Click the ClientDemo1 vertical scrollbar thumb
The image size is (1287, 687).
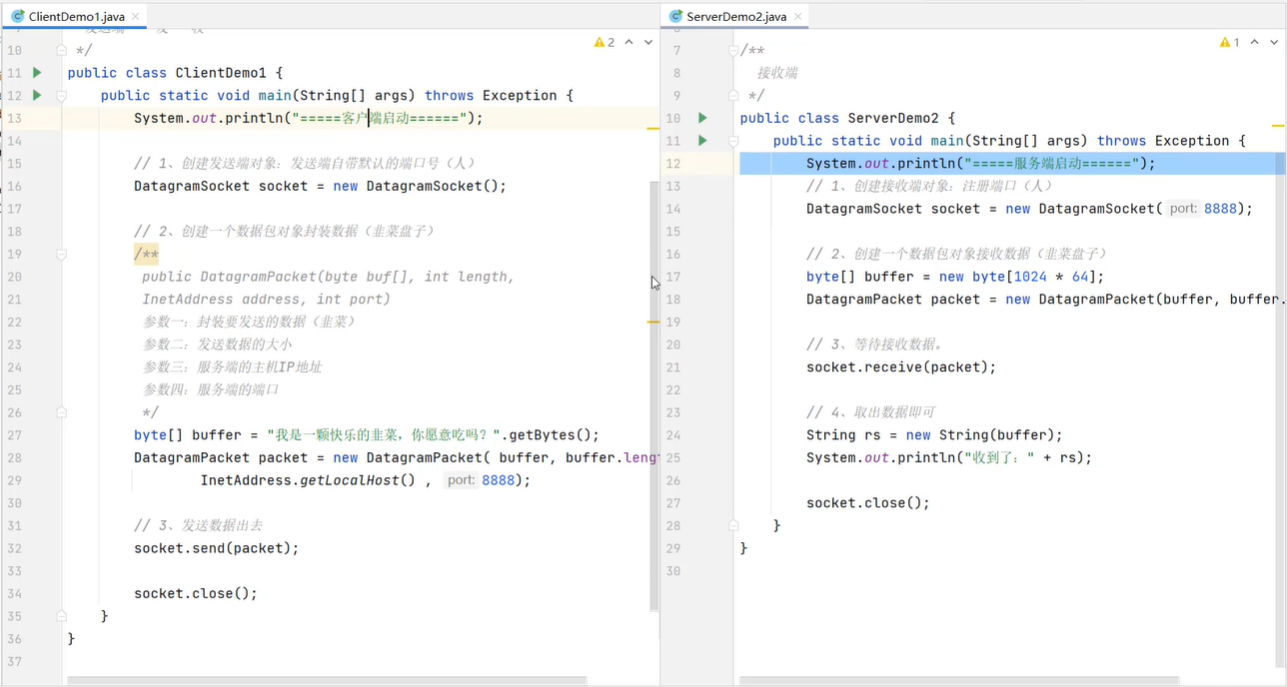click(655, 395)
